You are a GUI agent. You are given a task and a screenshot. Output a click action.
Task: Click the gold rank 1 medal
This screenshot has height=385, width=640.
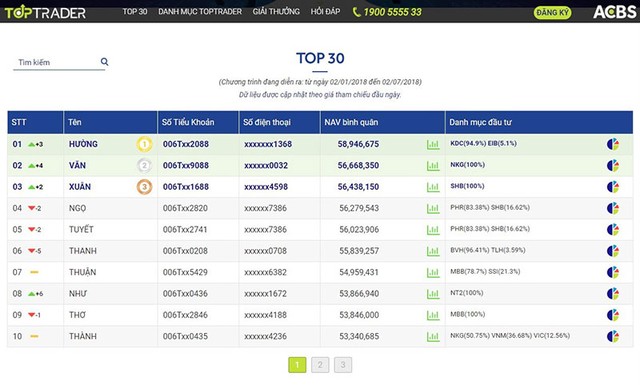(144, 144)
